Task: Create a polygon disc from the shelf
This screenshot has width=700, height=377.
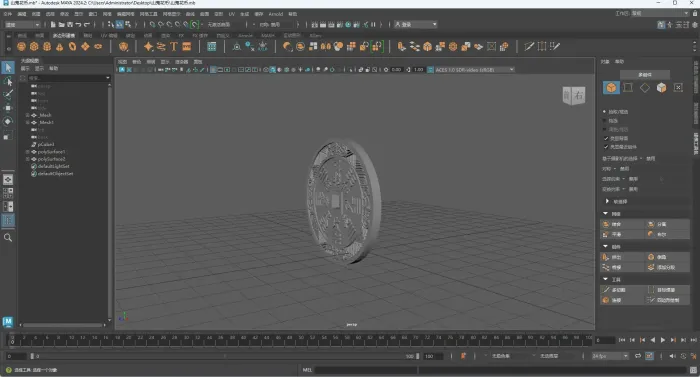Action: click(98, 46)
